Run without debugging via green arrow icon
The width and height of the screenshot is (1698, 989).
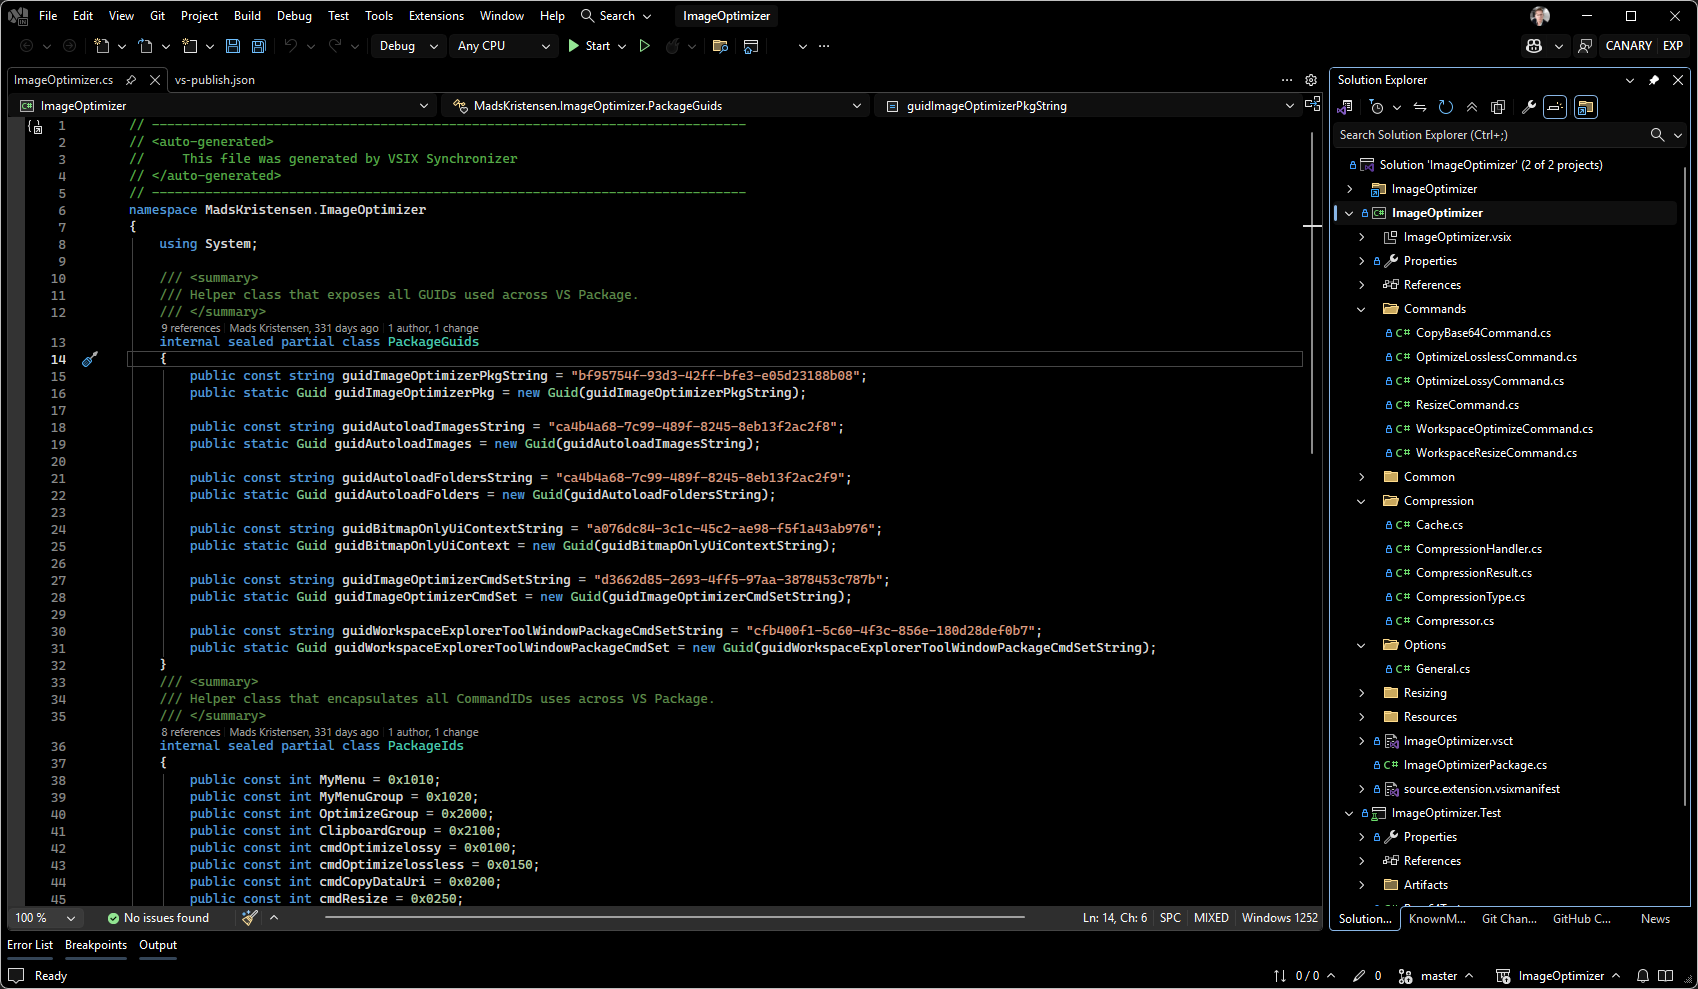[645, 46]
